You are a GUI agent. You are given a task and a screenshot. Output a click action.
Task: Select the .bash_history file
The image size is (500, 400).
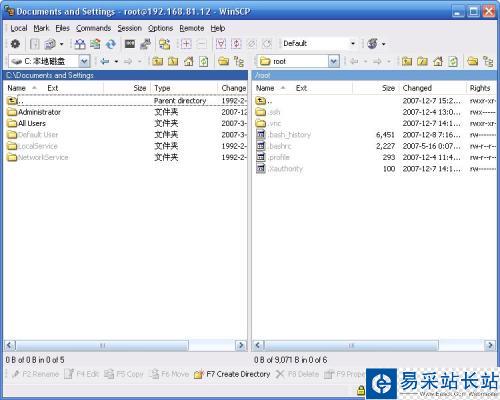point(284,135)
